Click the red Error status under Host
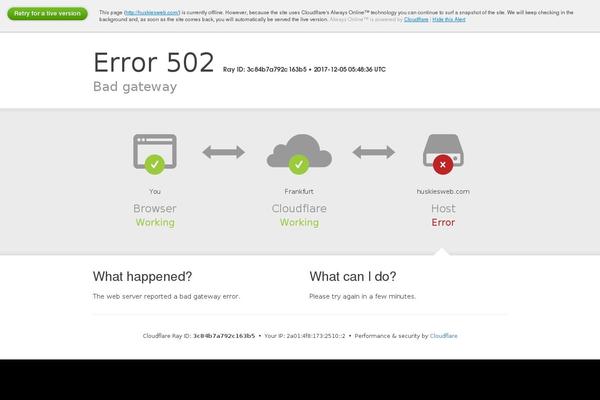 (443, 222)
